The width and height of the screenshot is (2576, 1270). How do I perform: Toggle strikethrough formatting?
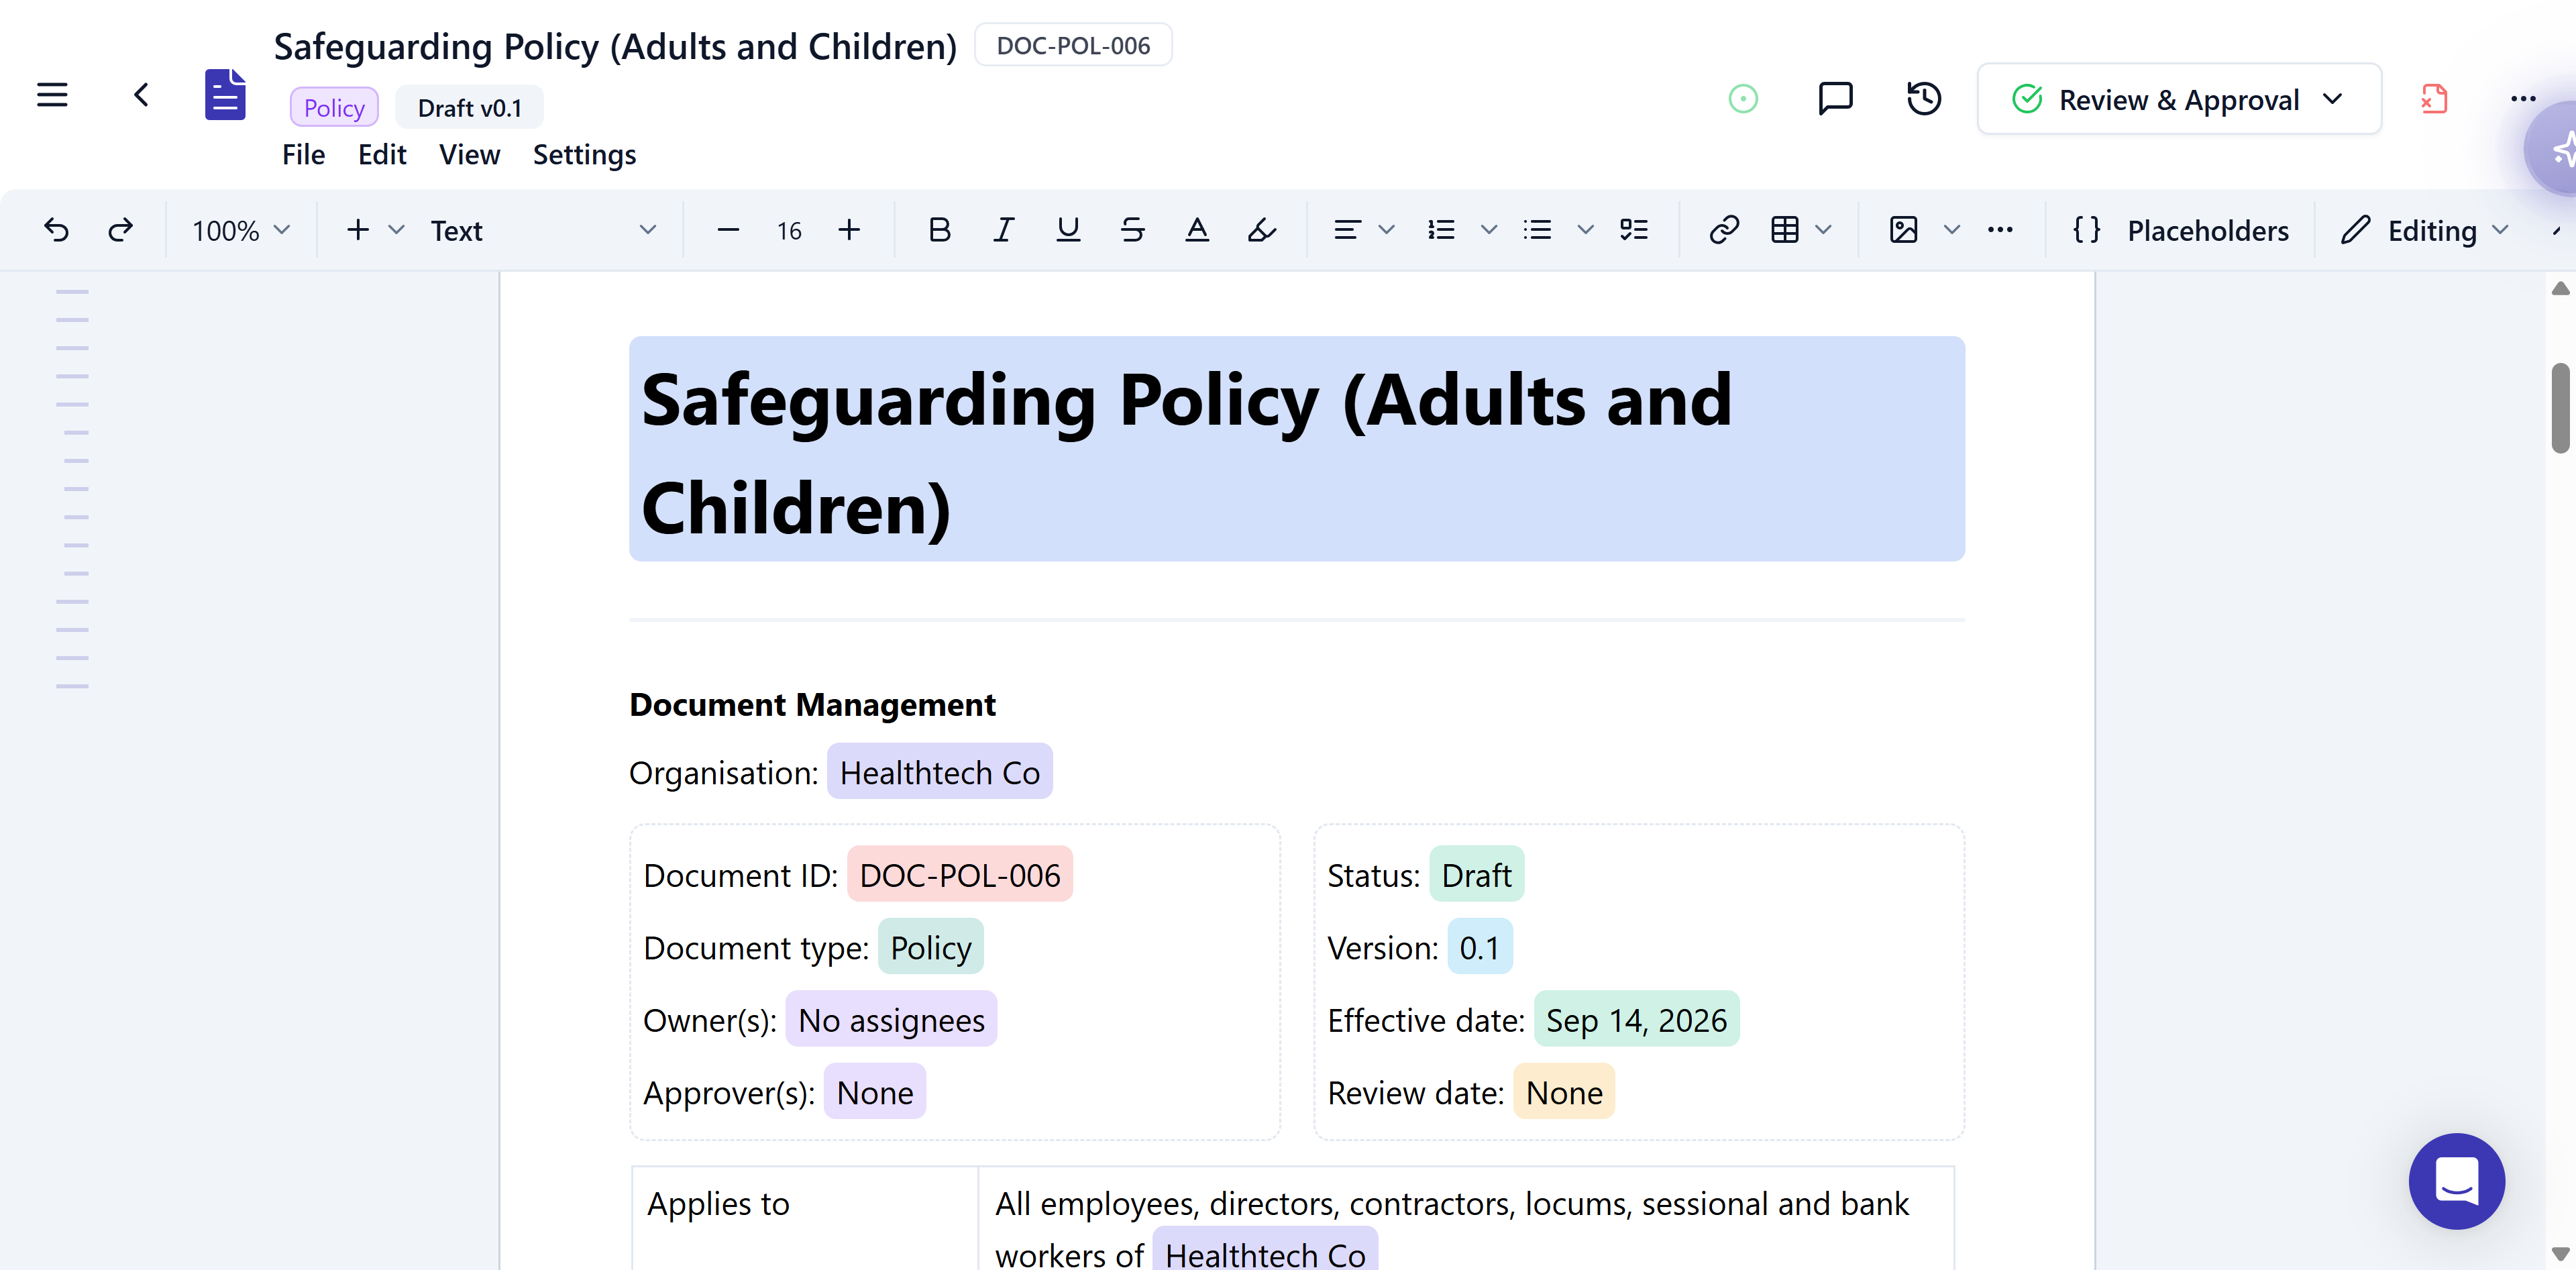(1132, 230)
